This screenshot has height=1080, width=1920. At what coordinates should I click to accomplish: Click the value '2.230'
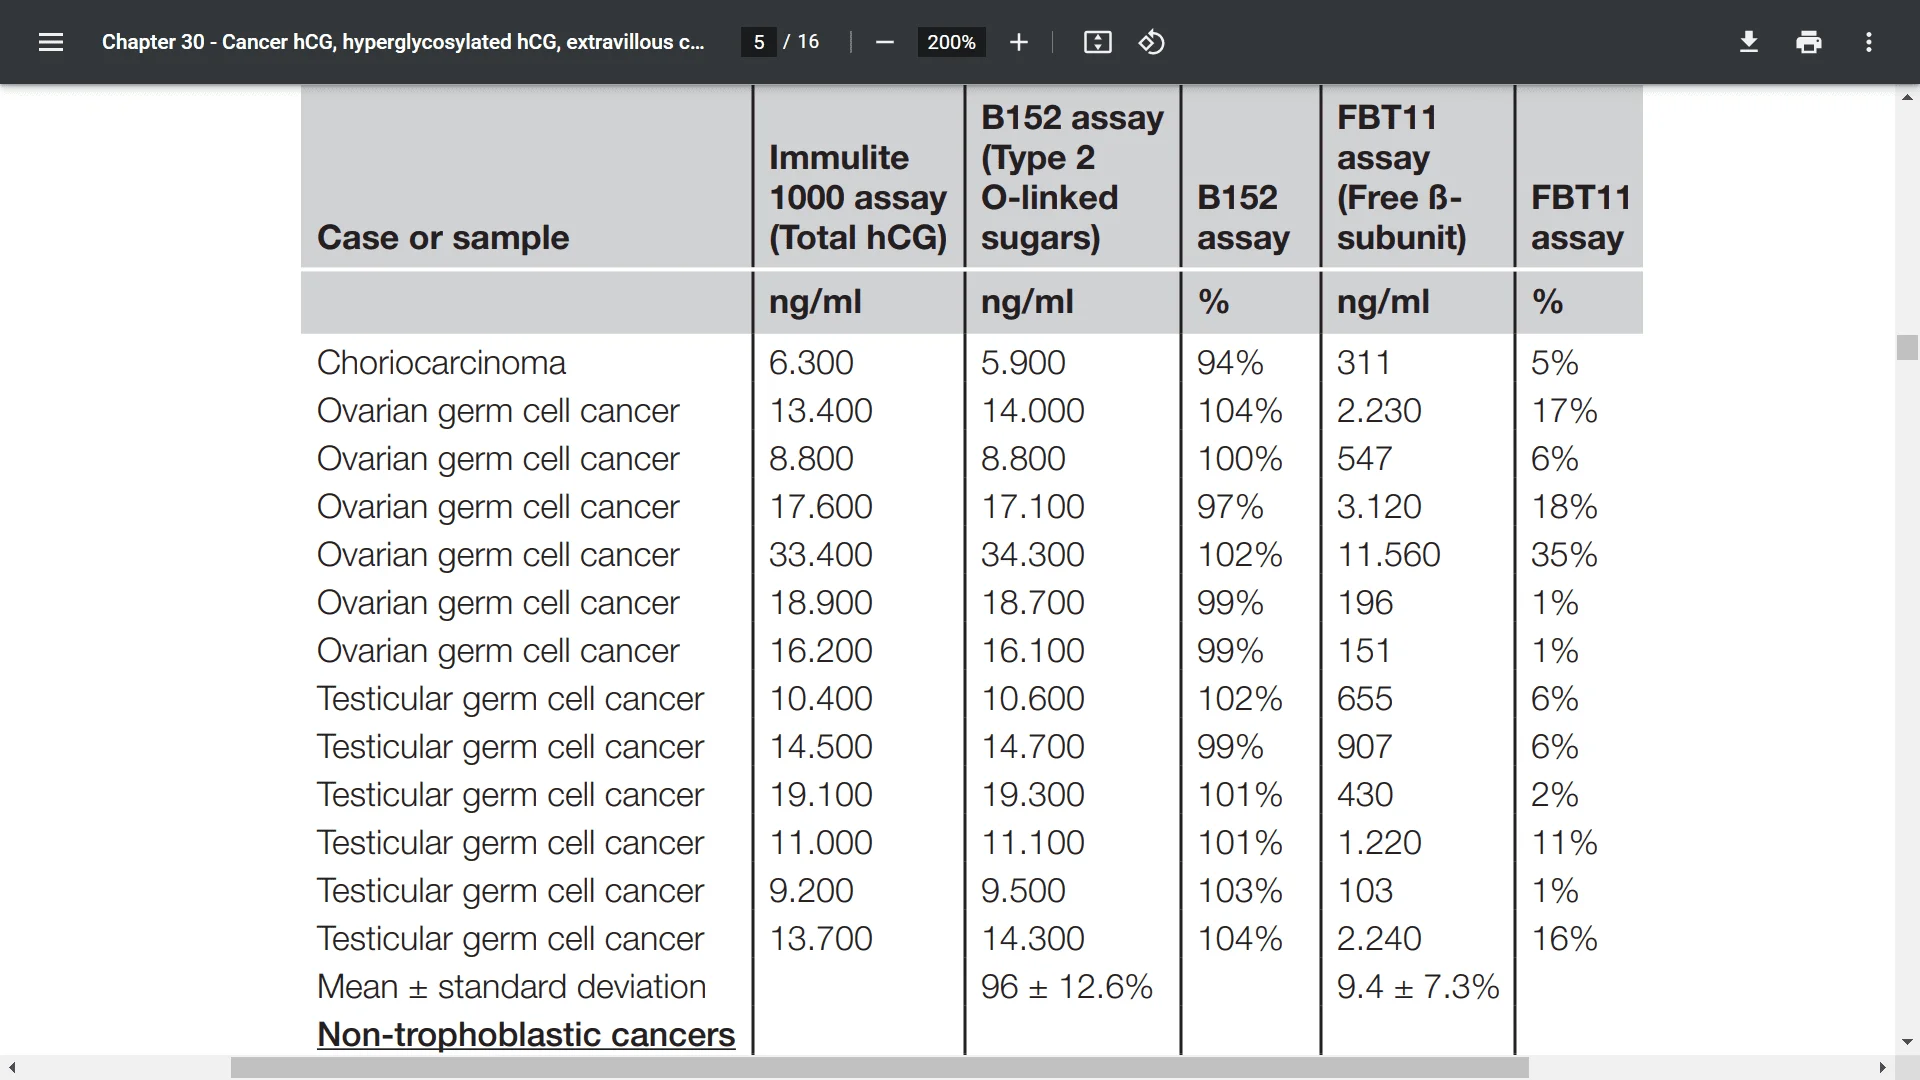click(1379, 410)
